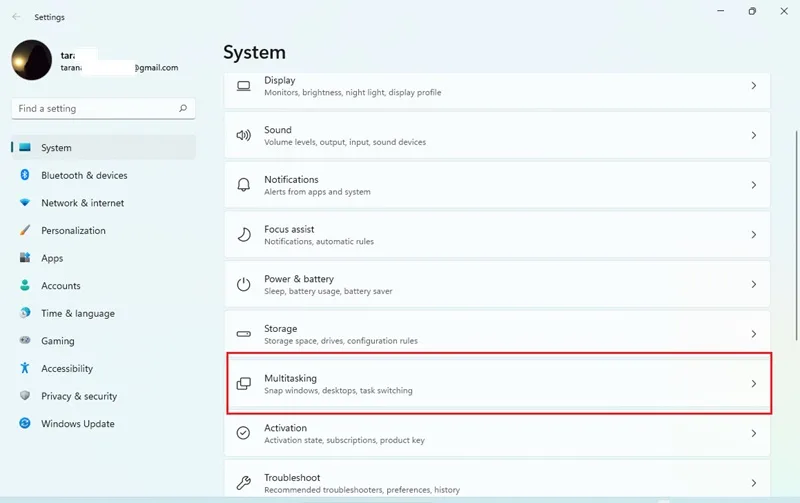800x503 pixels.
Task: Expand Display settings via its chevron
Action: tap(754, 86)
